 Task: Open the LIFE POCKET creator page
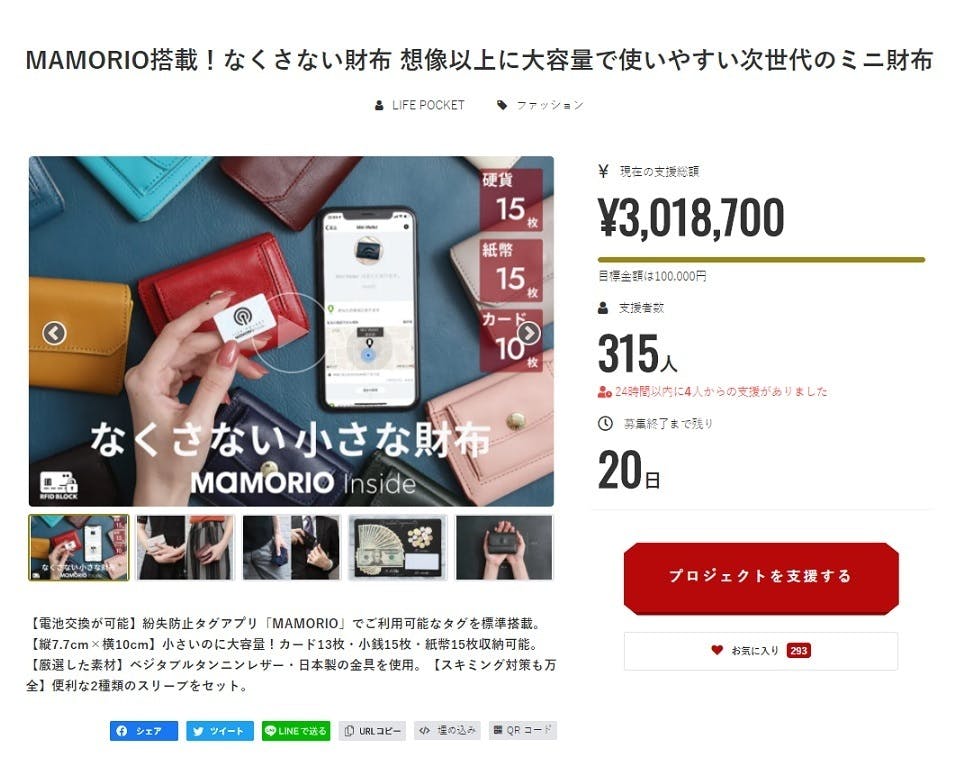pos(428,105)
